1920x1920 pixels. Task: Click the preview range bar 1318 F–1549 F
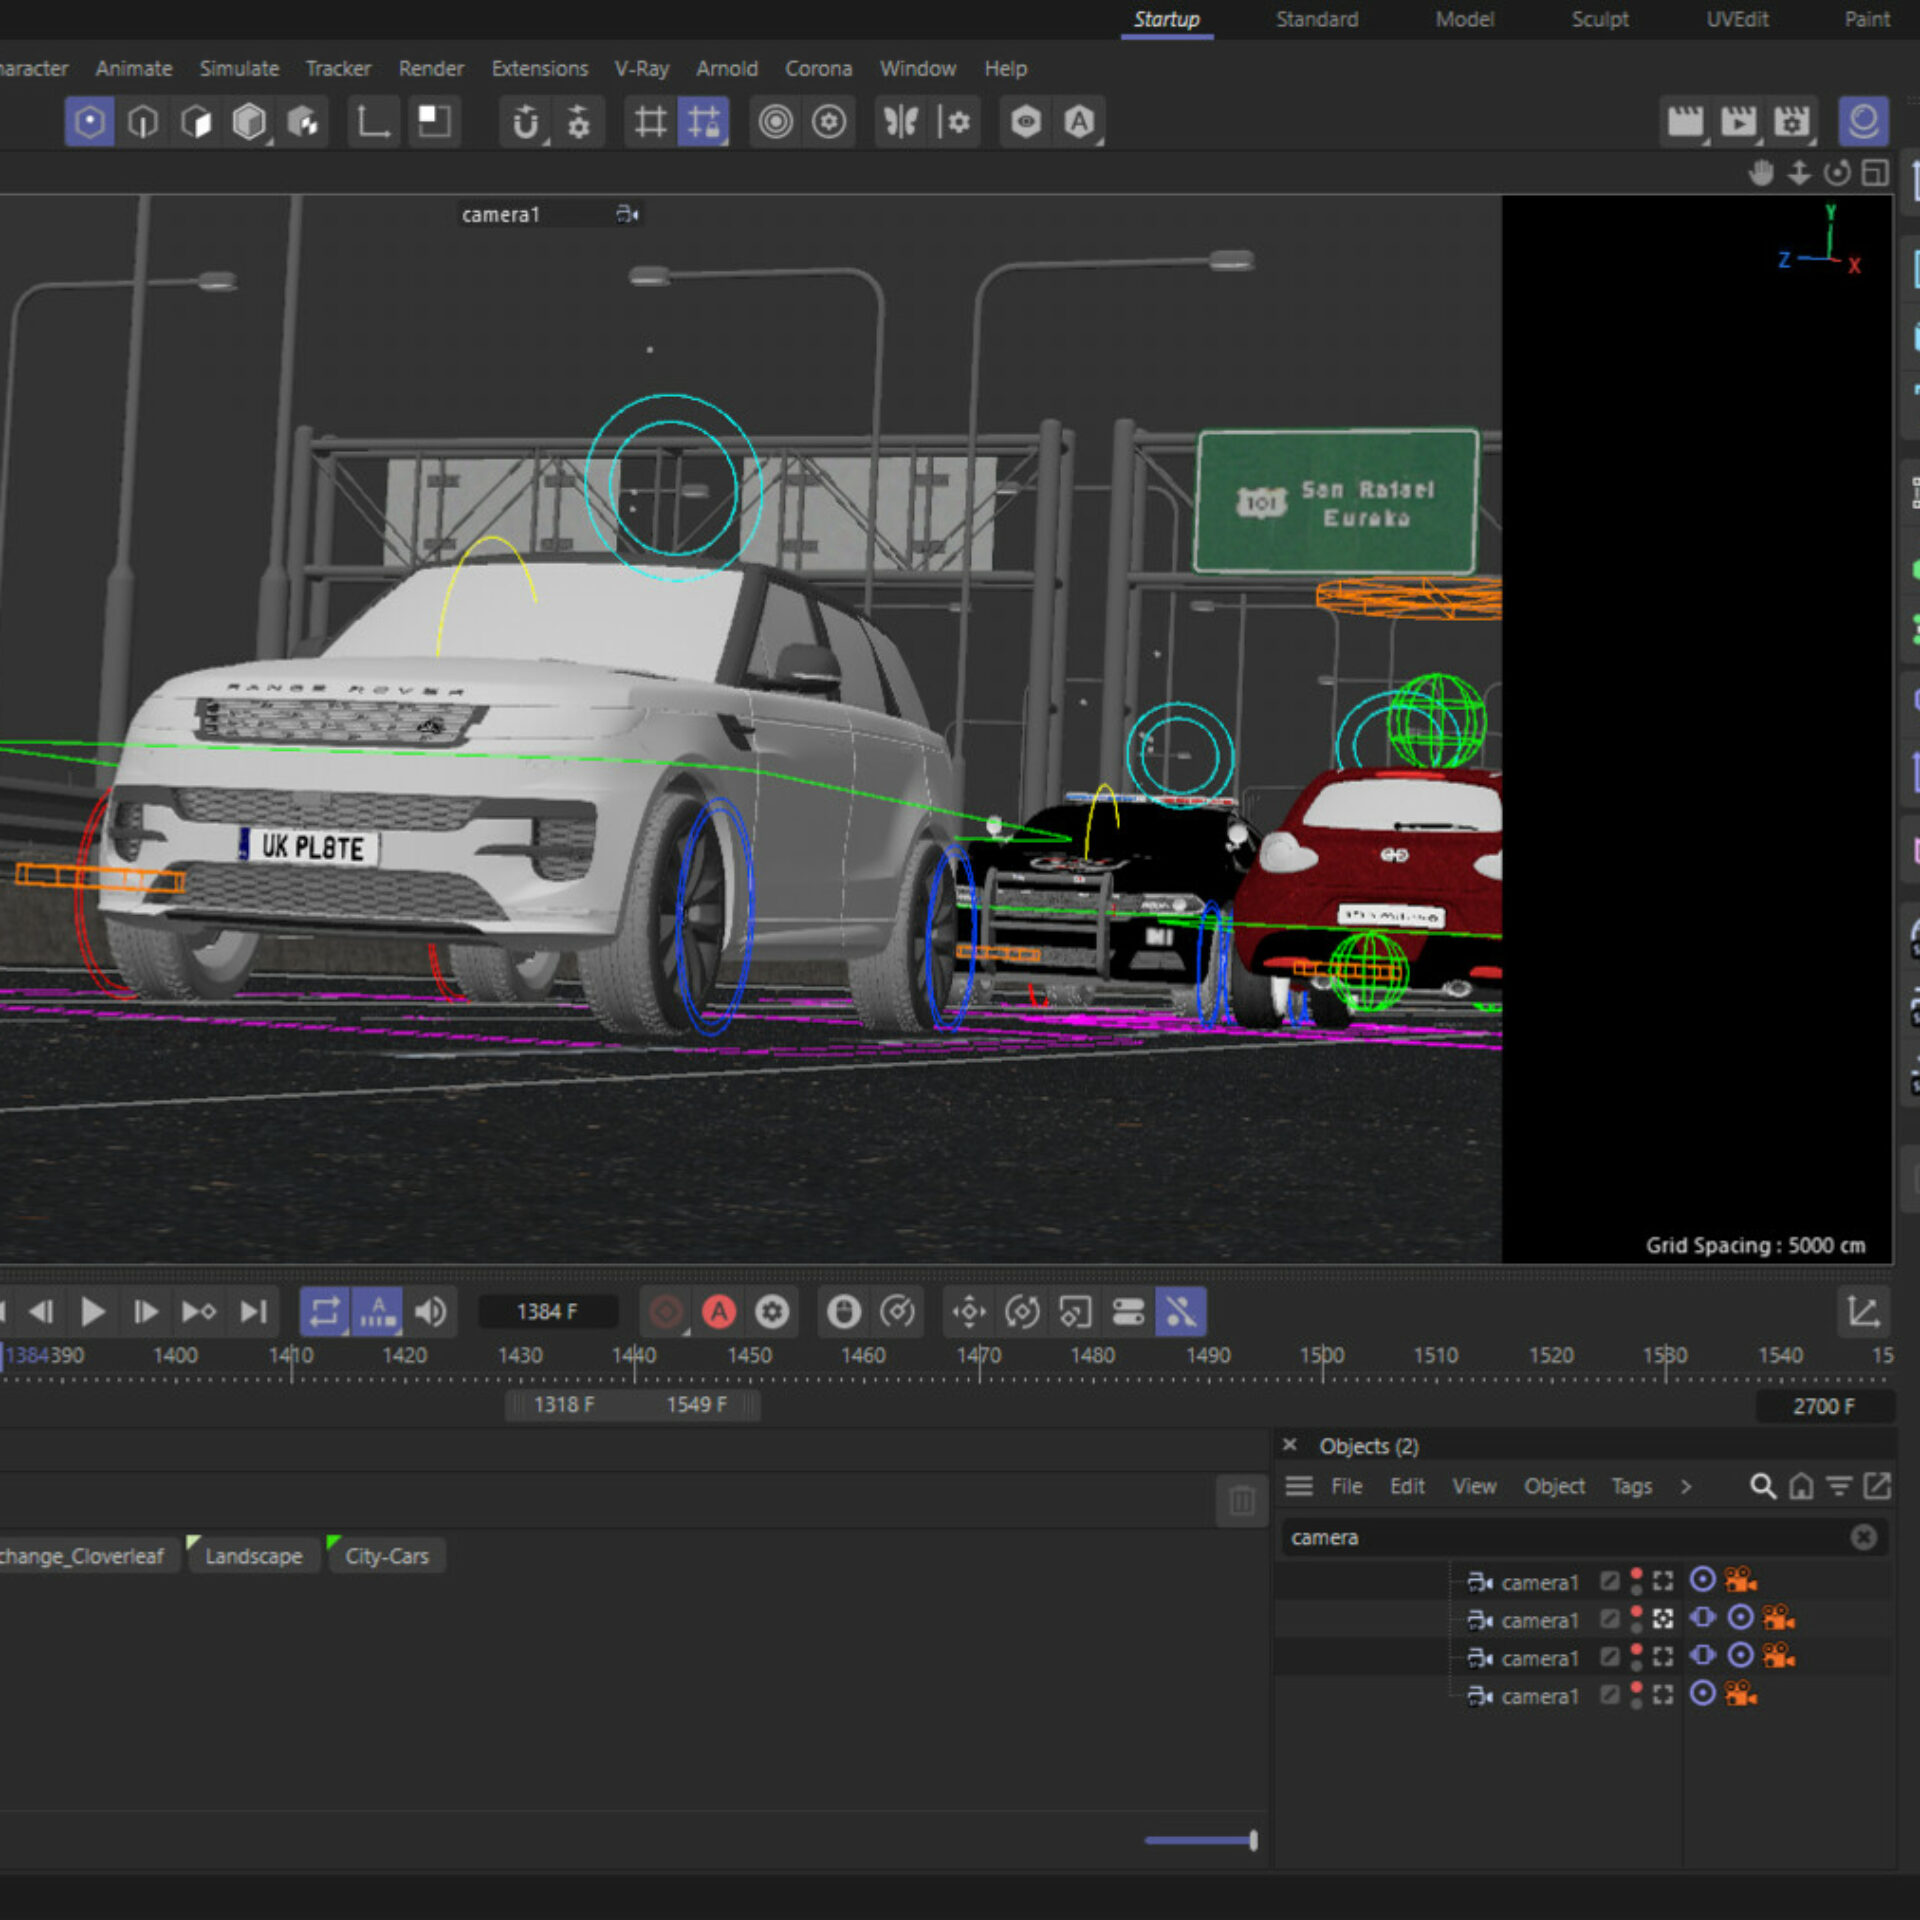(x=632, y=1405)
